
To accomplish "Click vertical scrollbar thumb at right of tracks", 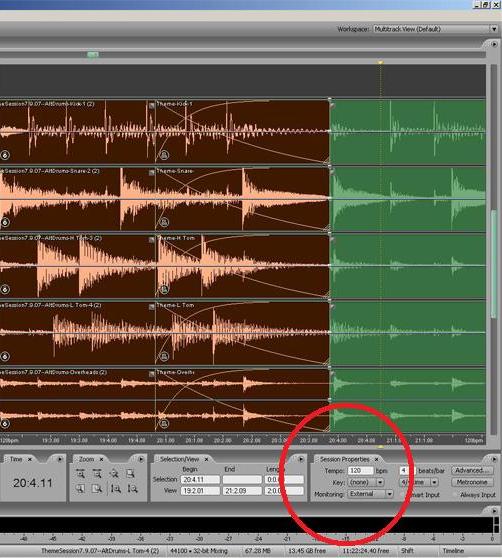I will point(493,264).
